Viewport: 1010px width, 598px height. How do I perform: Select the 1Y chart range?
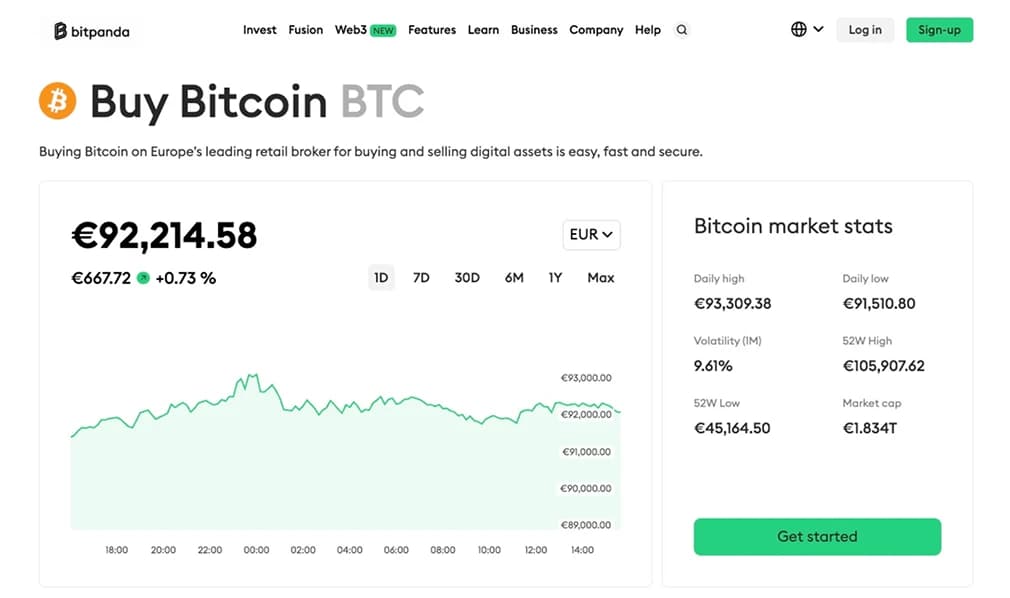point(555,277)
